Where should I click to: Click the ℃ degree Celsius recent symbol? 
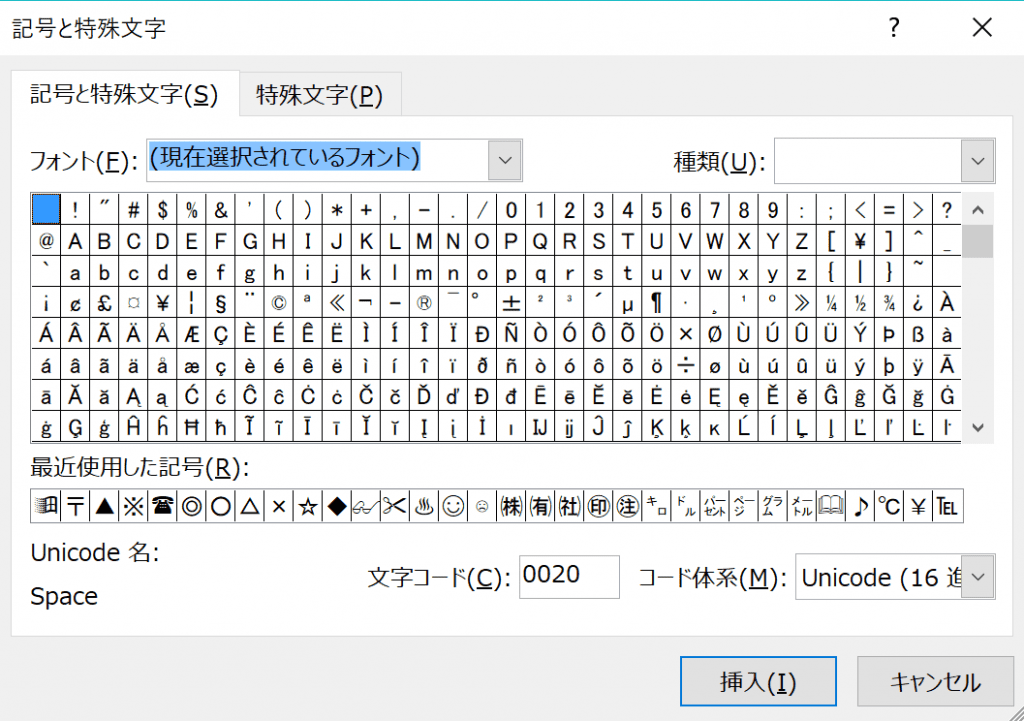coord(889,507)
